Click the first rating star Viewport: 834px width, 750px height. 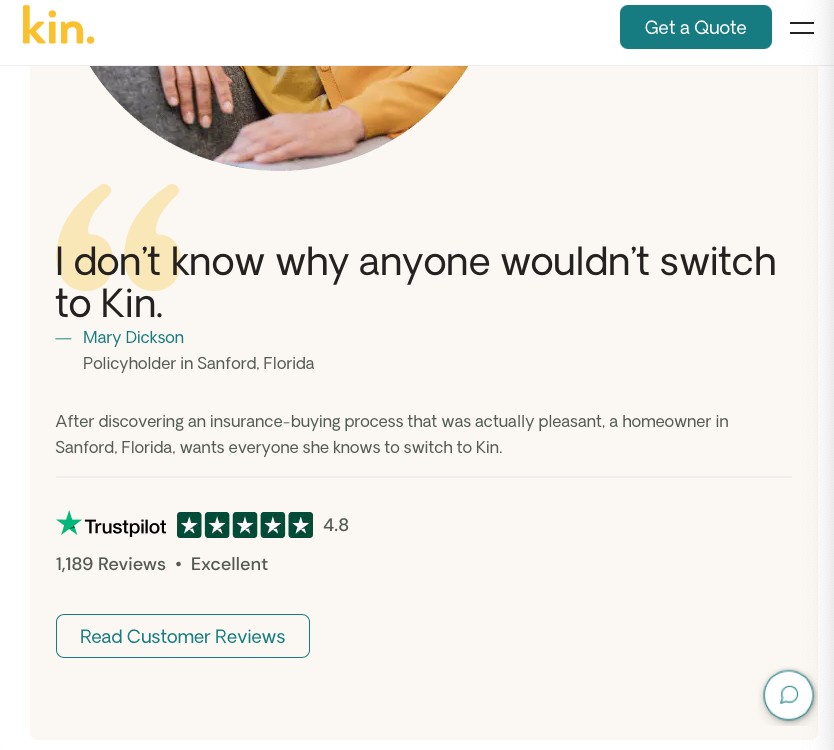(190, 524)
